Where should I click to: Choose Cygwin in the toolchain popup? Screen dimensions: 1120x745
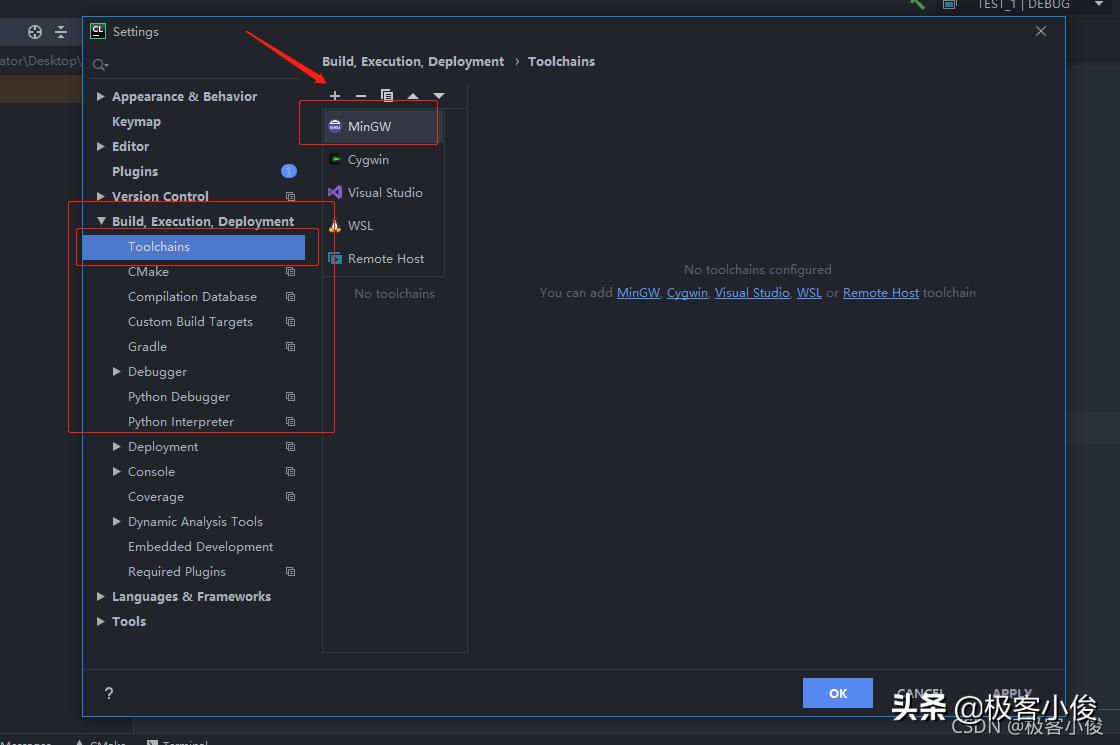pyautogui.click(x=368, y=160)
